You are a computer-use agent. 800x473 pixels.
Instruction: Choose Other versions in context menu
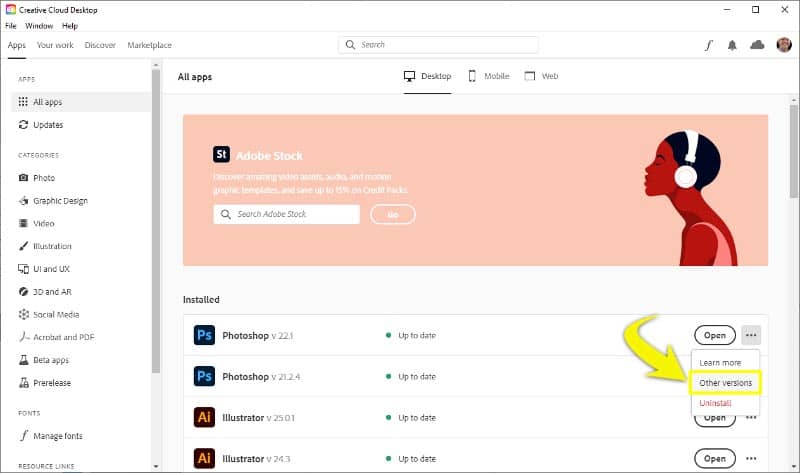pyautogui.click(x=726, y=383)
